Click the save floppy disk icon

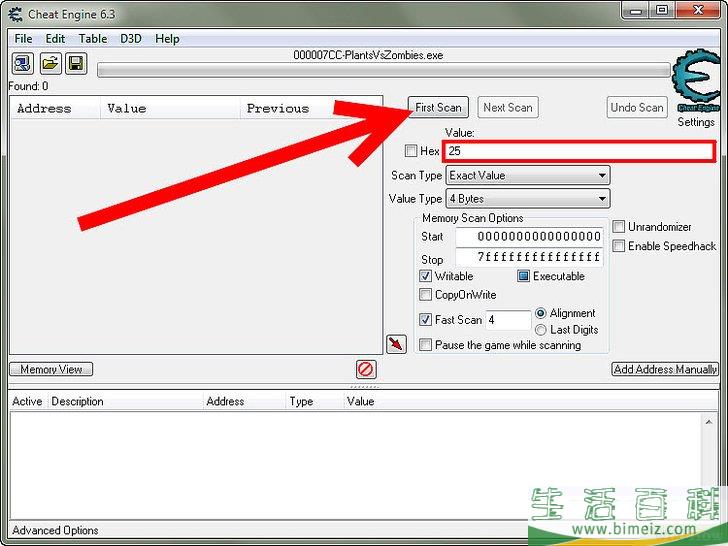[x=76, y=64]
